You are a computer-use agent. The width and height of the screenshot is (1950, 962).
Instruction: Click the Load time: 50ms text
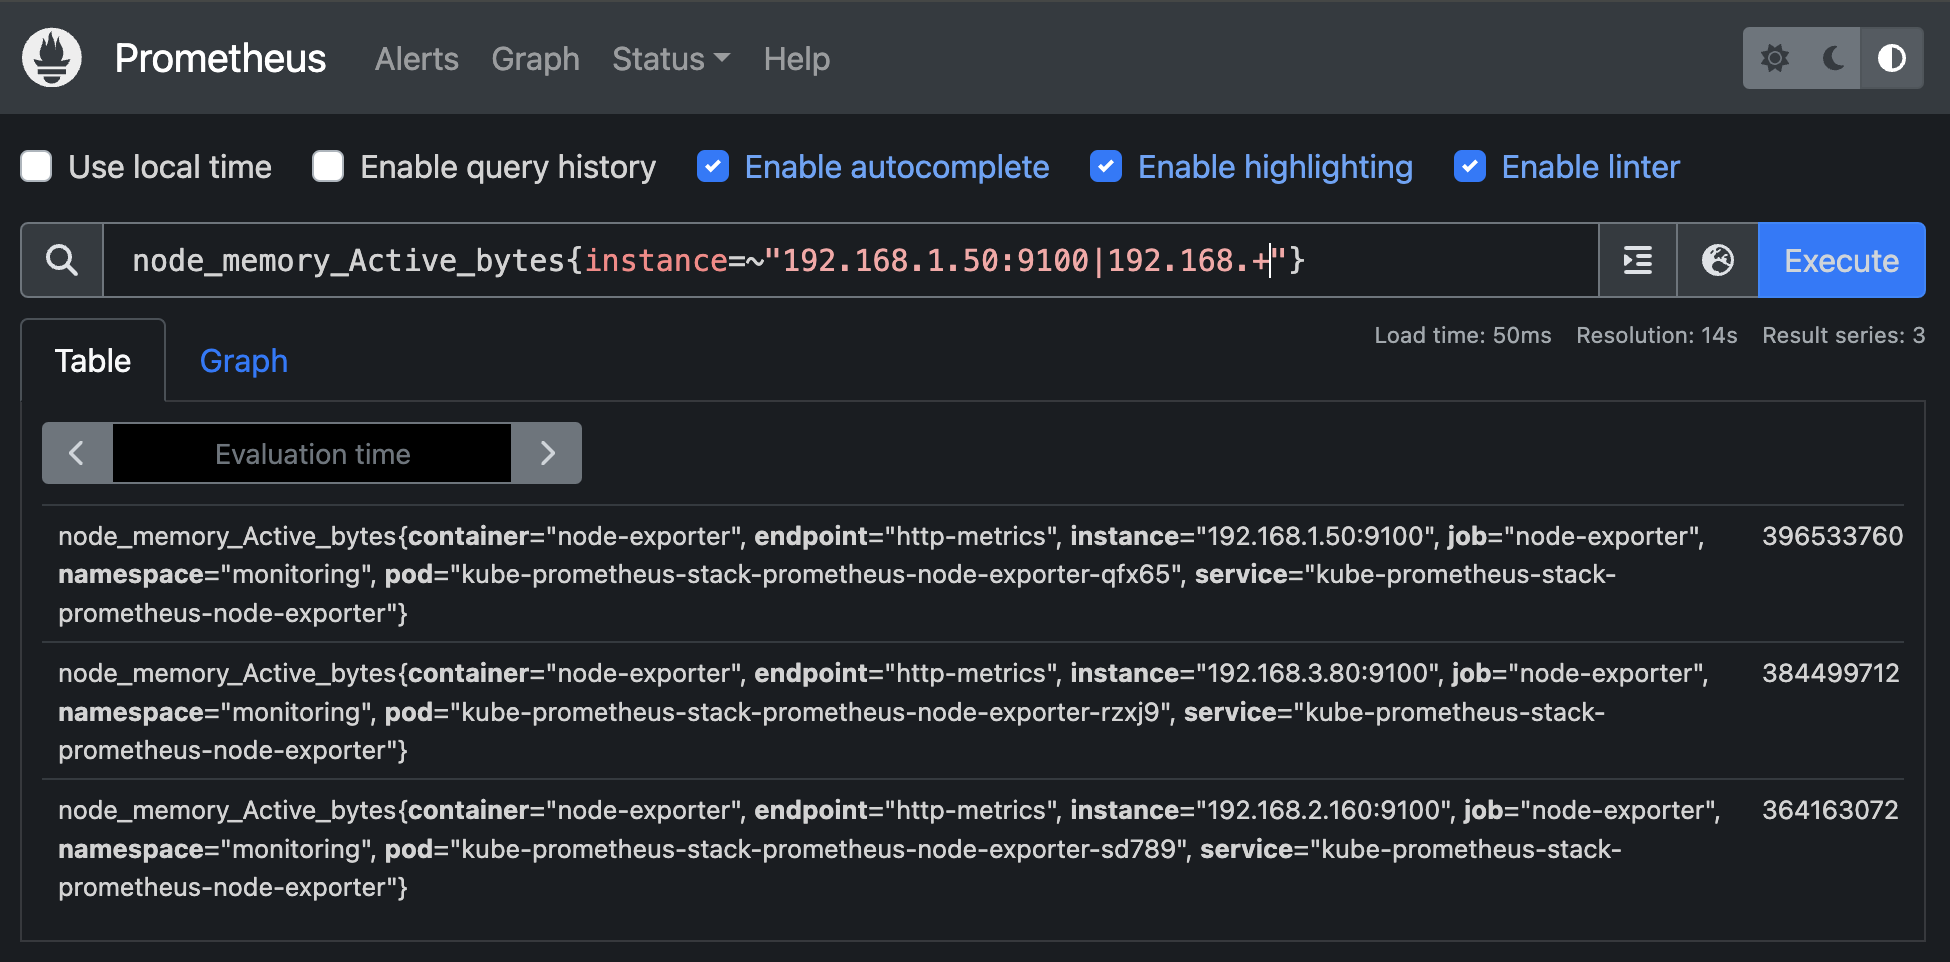pos(1463,335)
